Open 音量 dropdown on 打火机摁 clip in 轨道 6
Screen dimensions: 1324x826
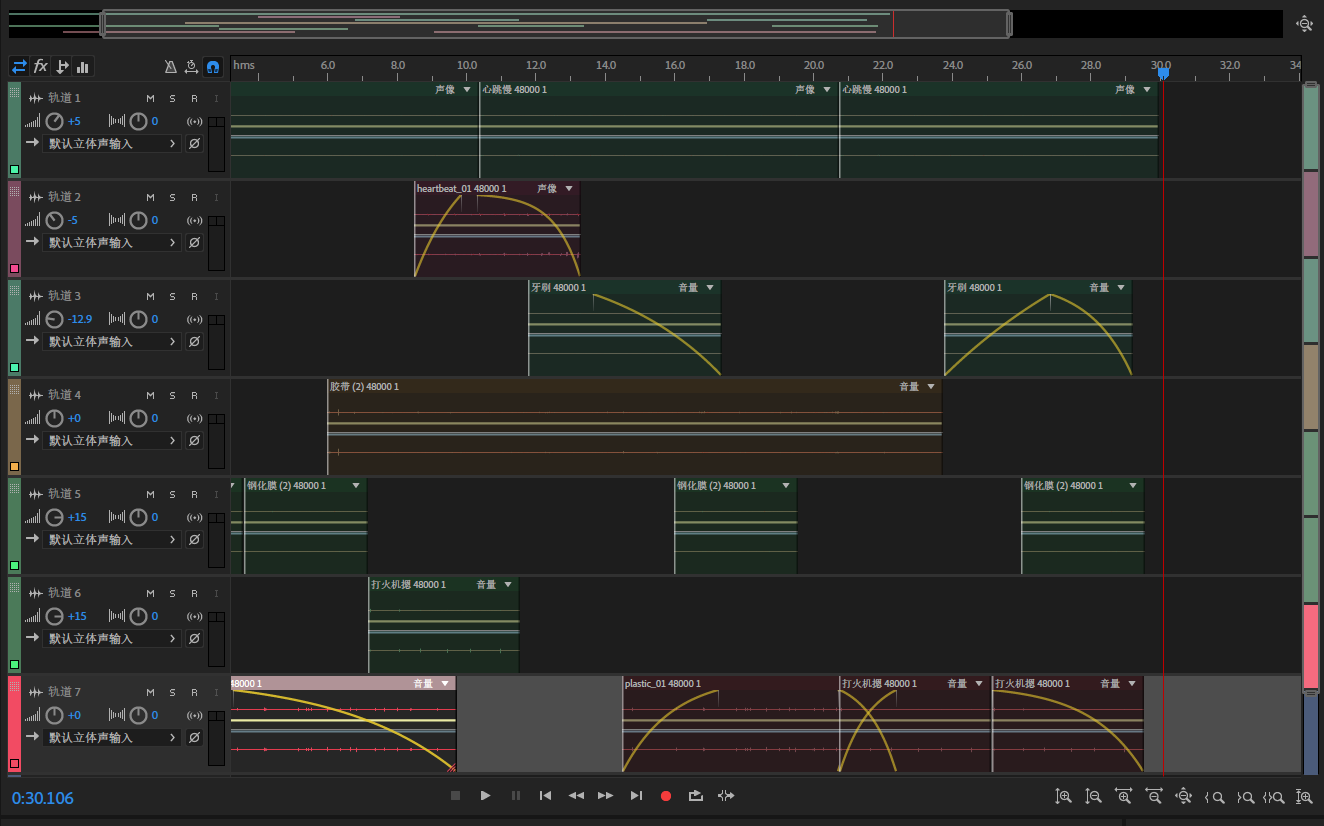[508, 585]
